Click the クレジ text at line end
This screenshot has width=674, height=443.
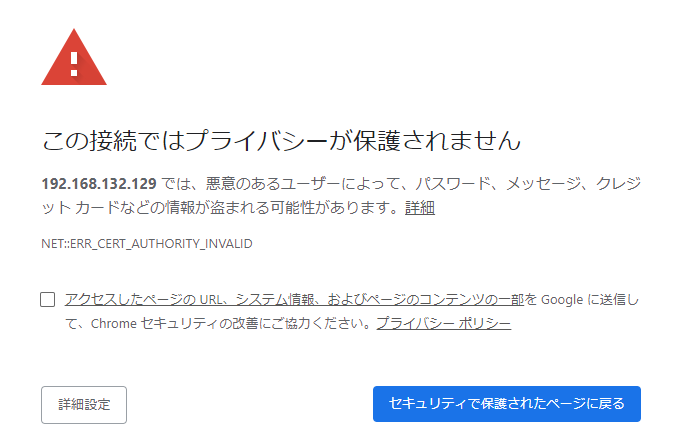click(x=619, y=184)
